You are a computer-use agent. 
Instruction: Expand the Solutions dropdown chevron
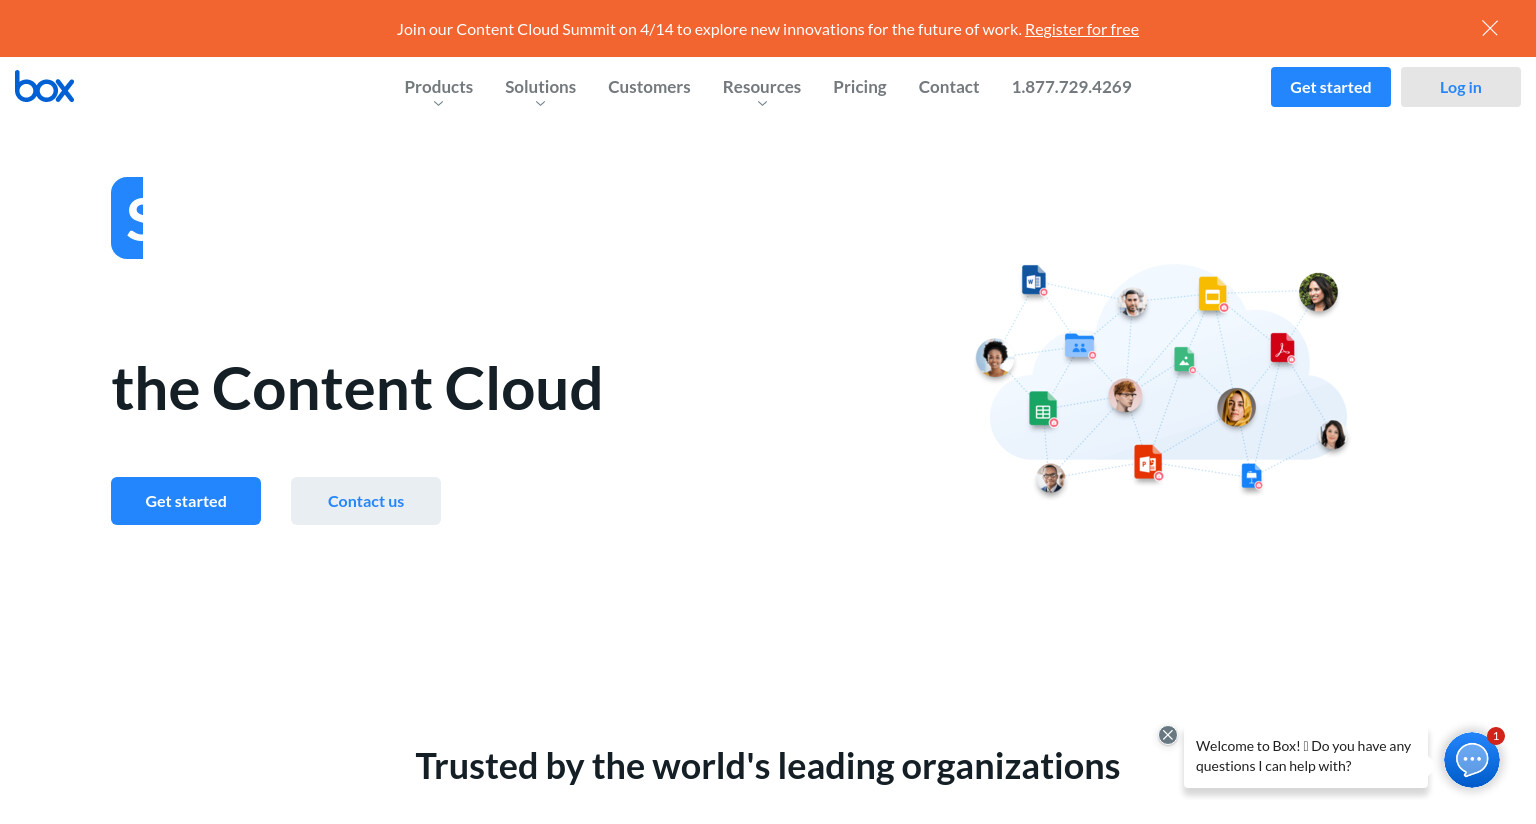click(x=540, y=104)
